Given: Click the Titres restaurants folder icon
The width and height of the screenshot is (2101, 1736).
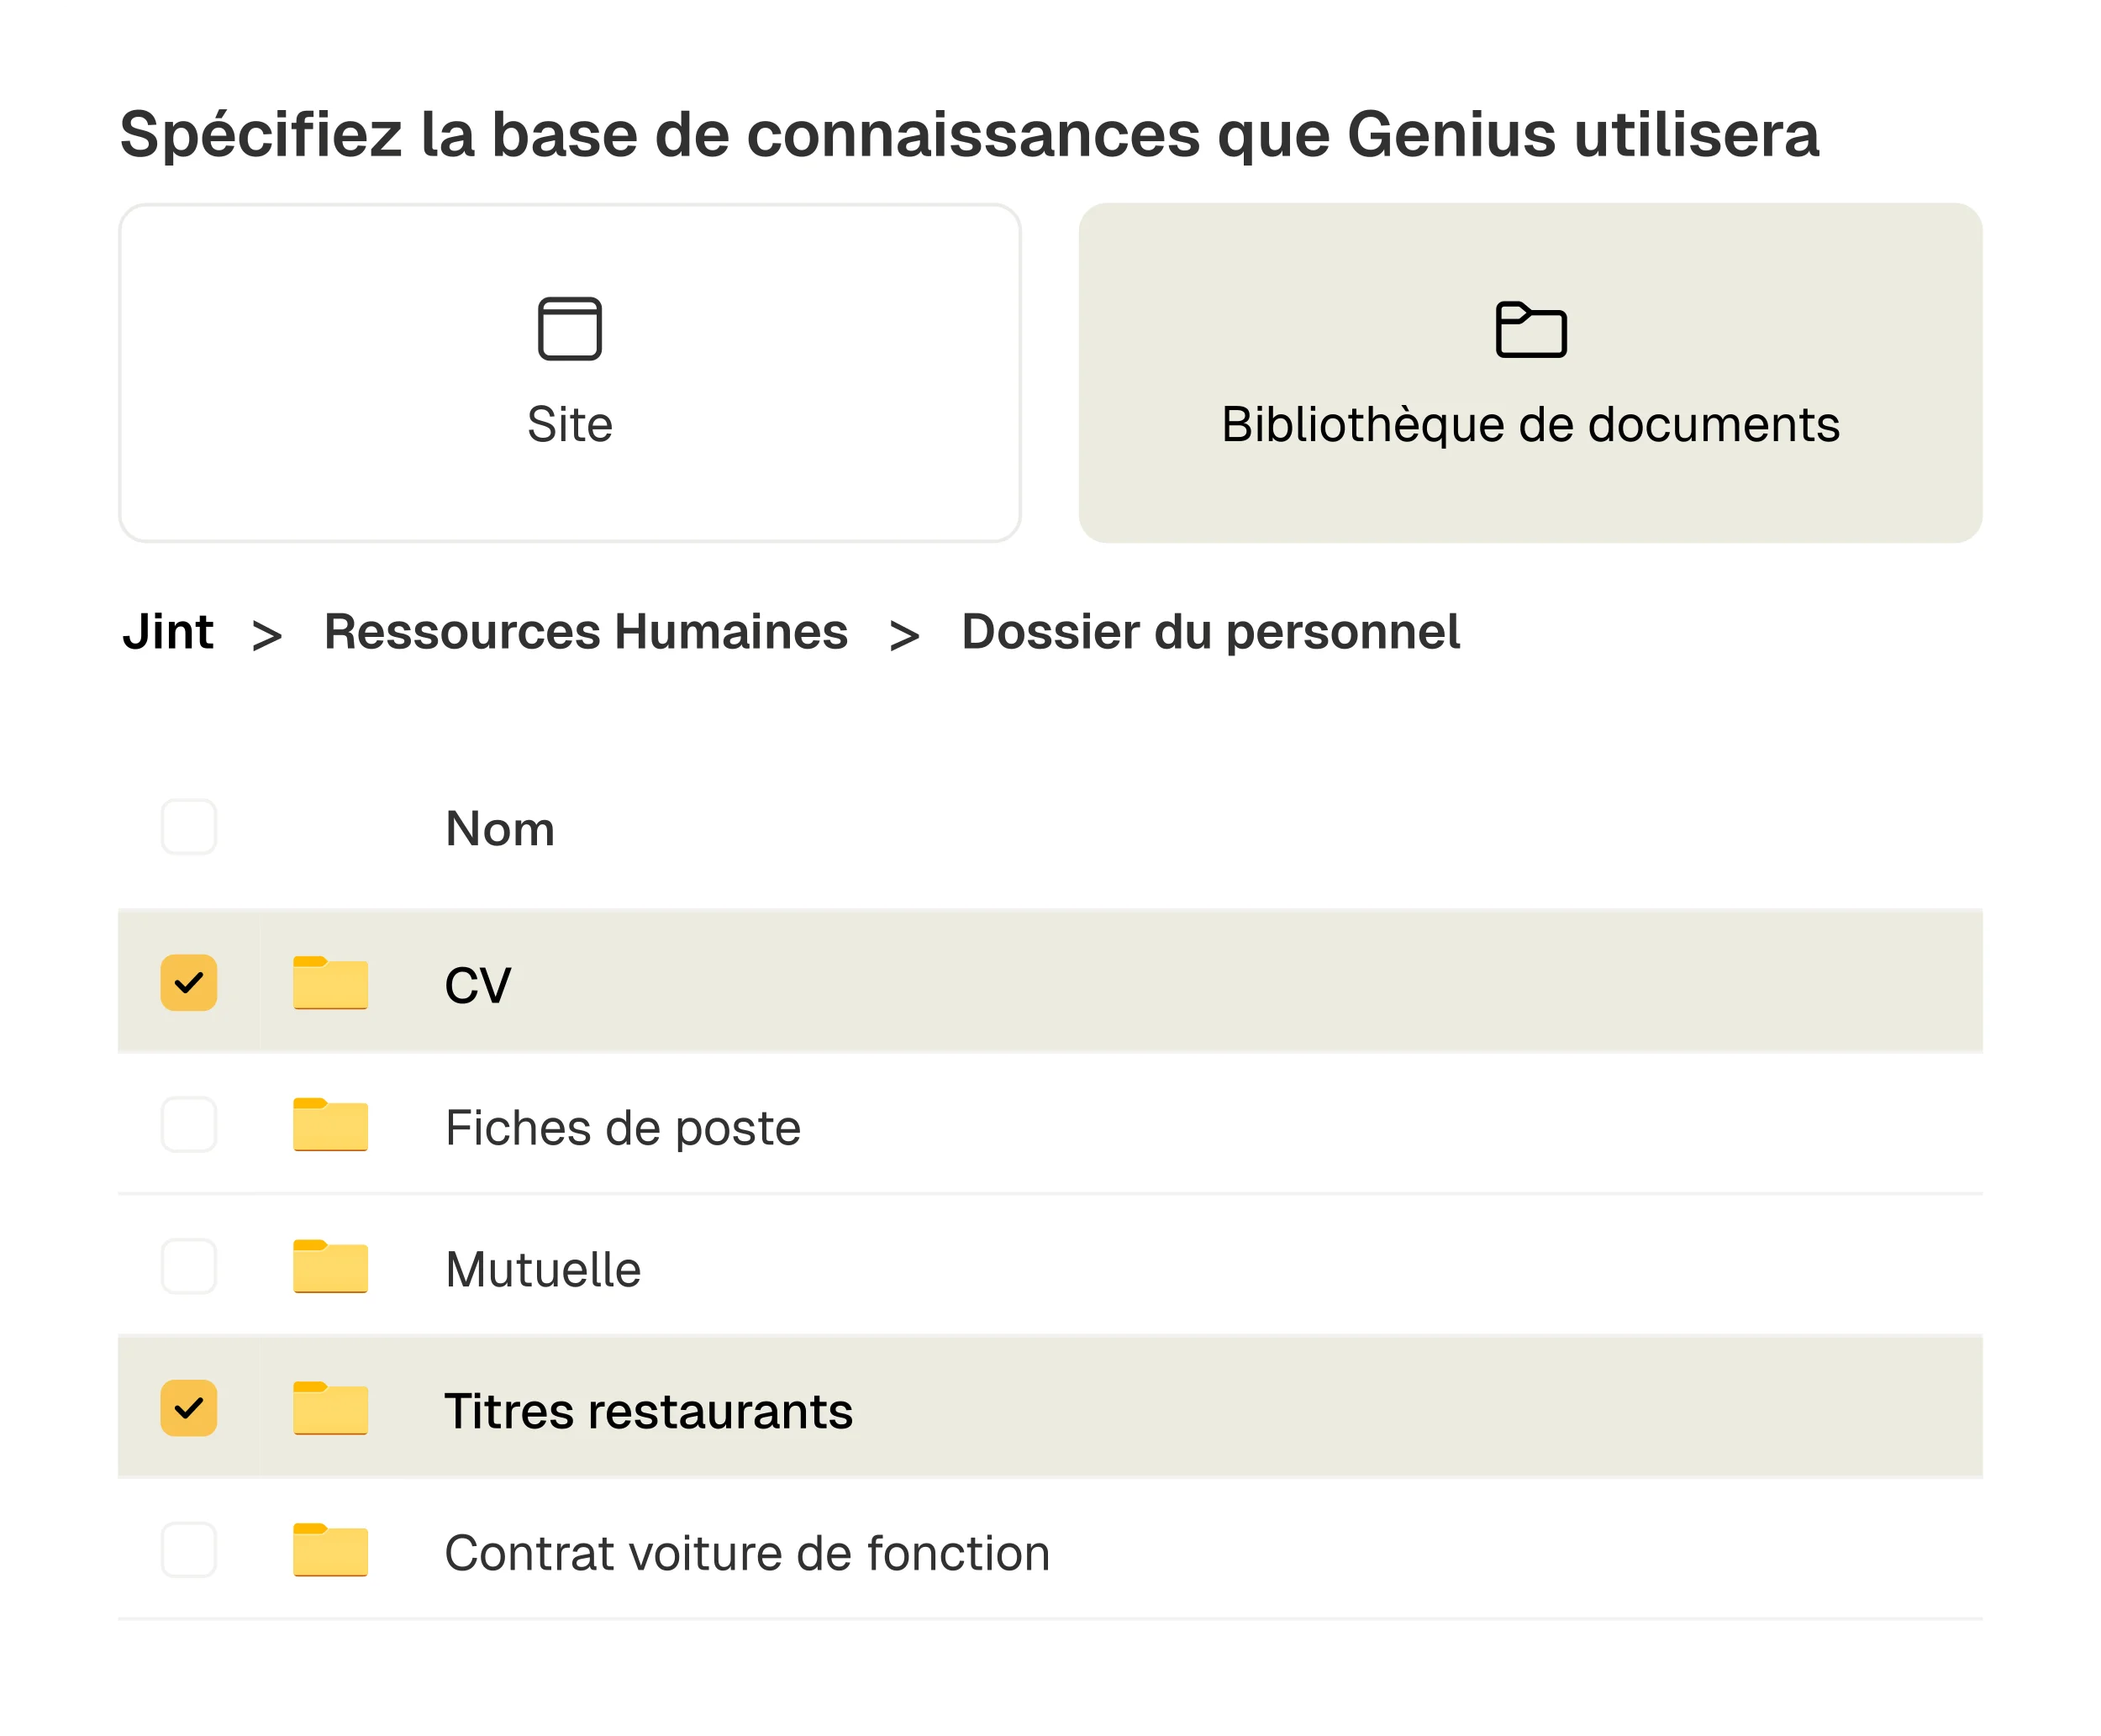Looking at the screenshot, I should pyautogui.click(x=330, y=1409).
